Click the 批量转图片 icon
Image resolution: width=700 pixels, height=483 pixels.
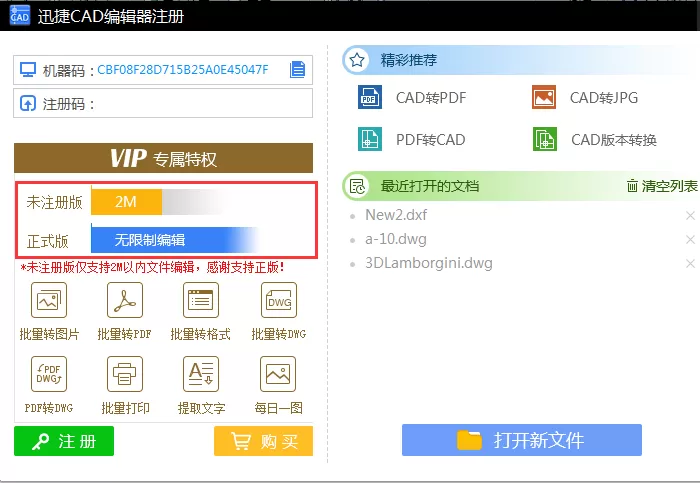point(49,300)
